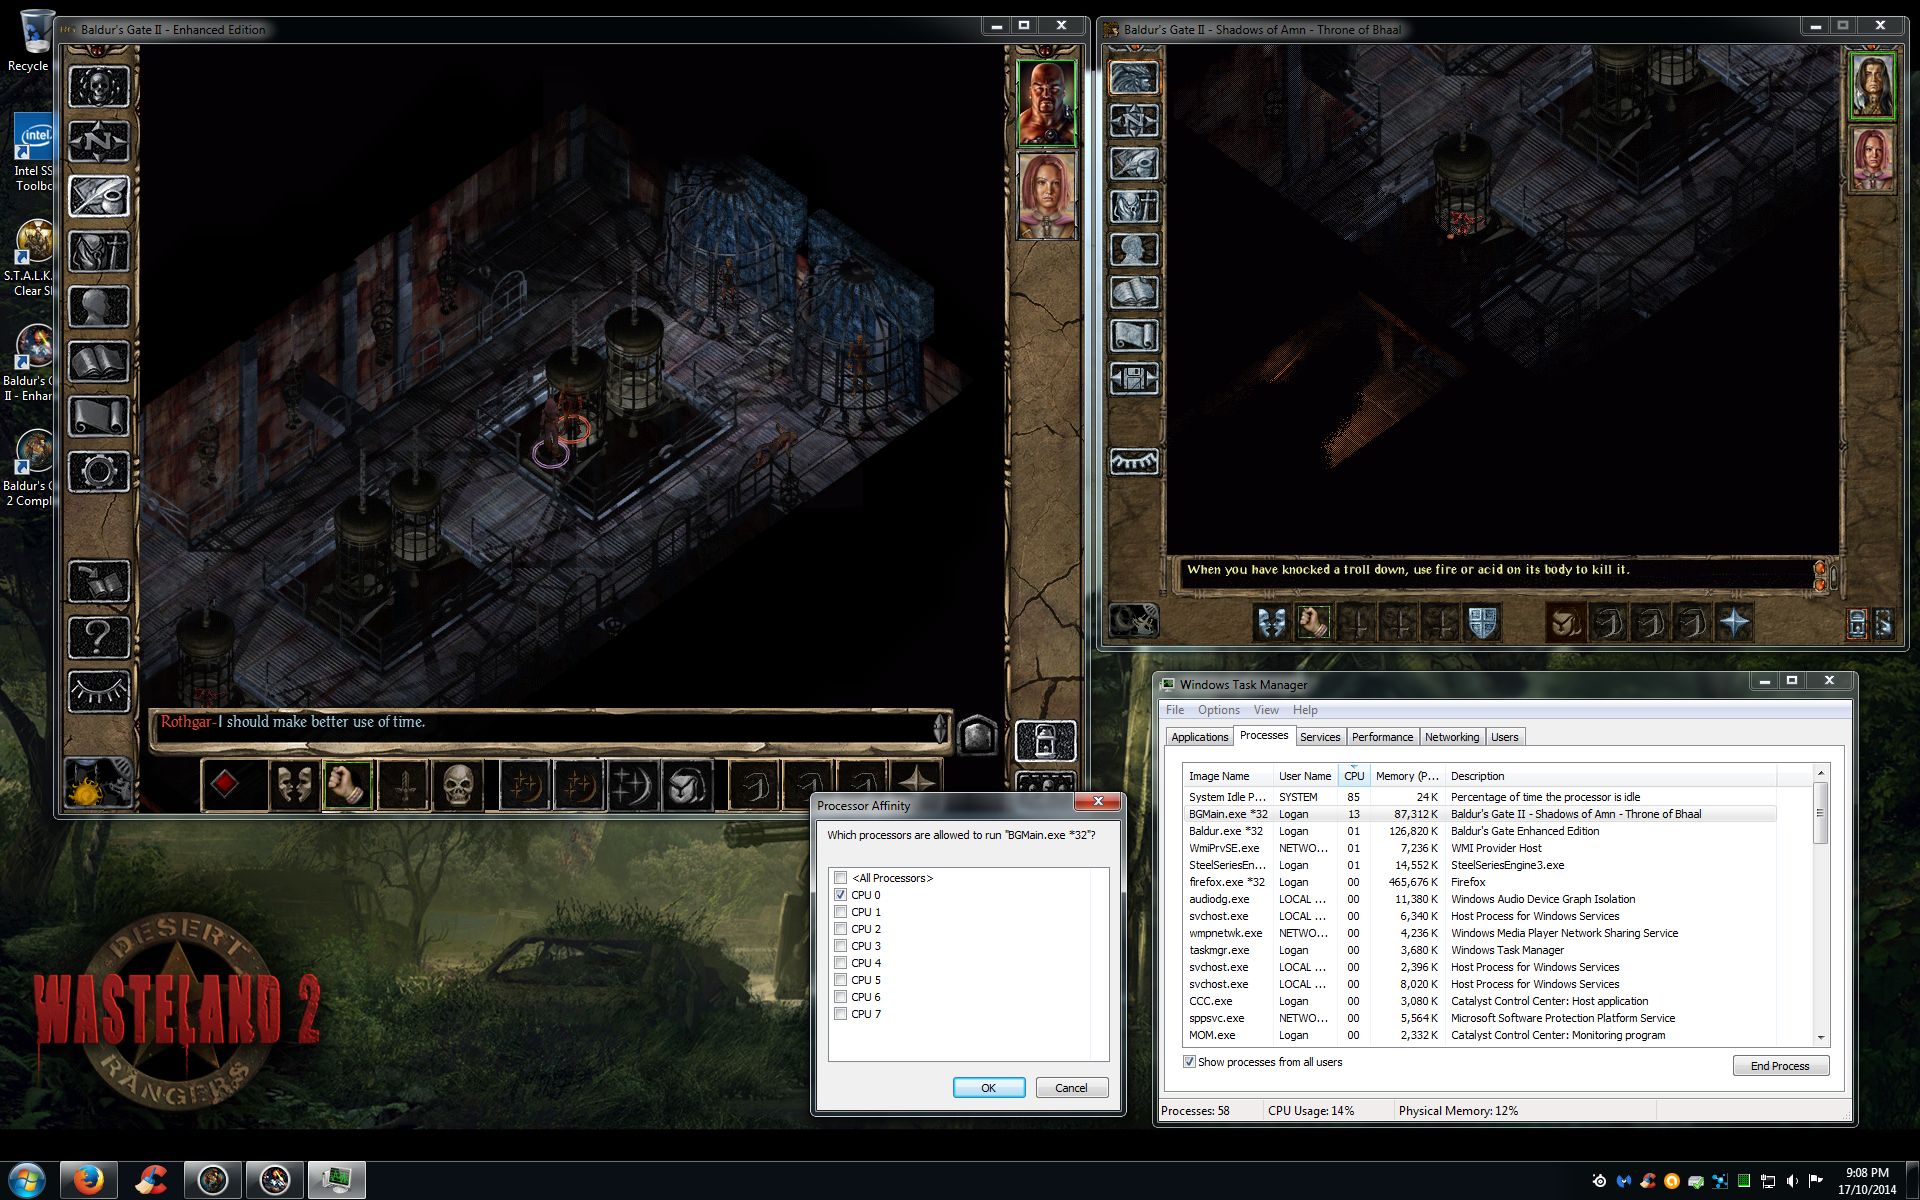Toggle Show processes from all users
The image size is (1920, 1200).
click(1189, 1062)
